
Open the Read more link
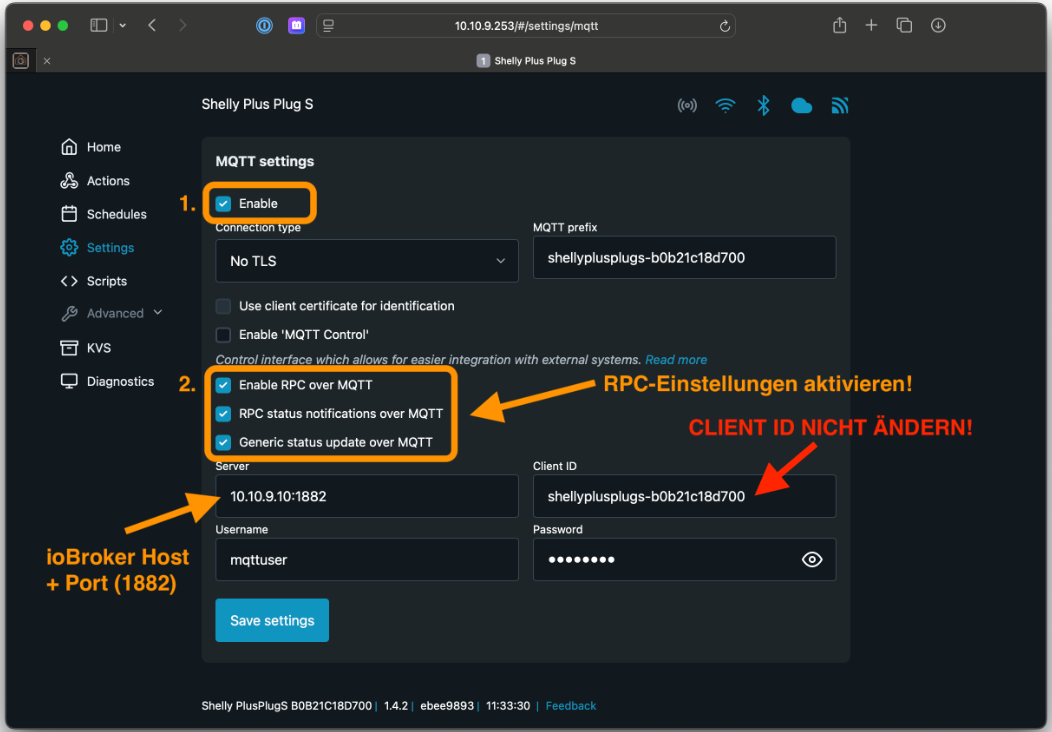tap(676, 360)
